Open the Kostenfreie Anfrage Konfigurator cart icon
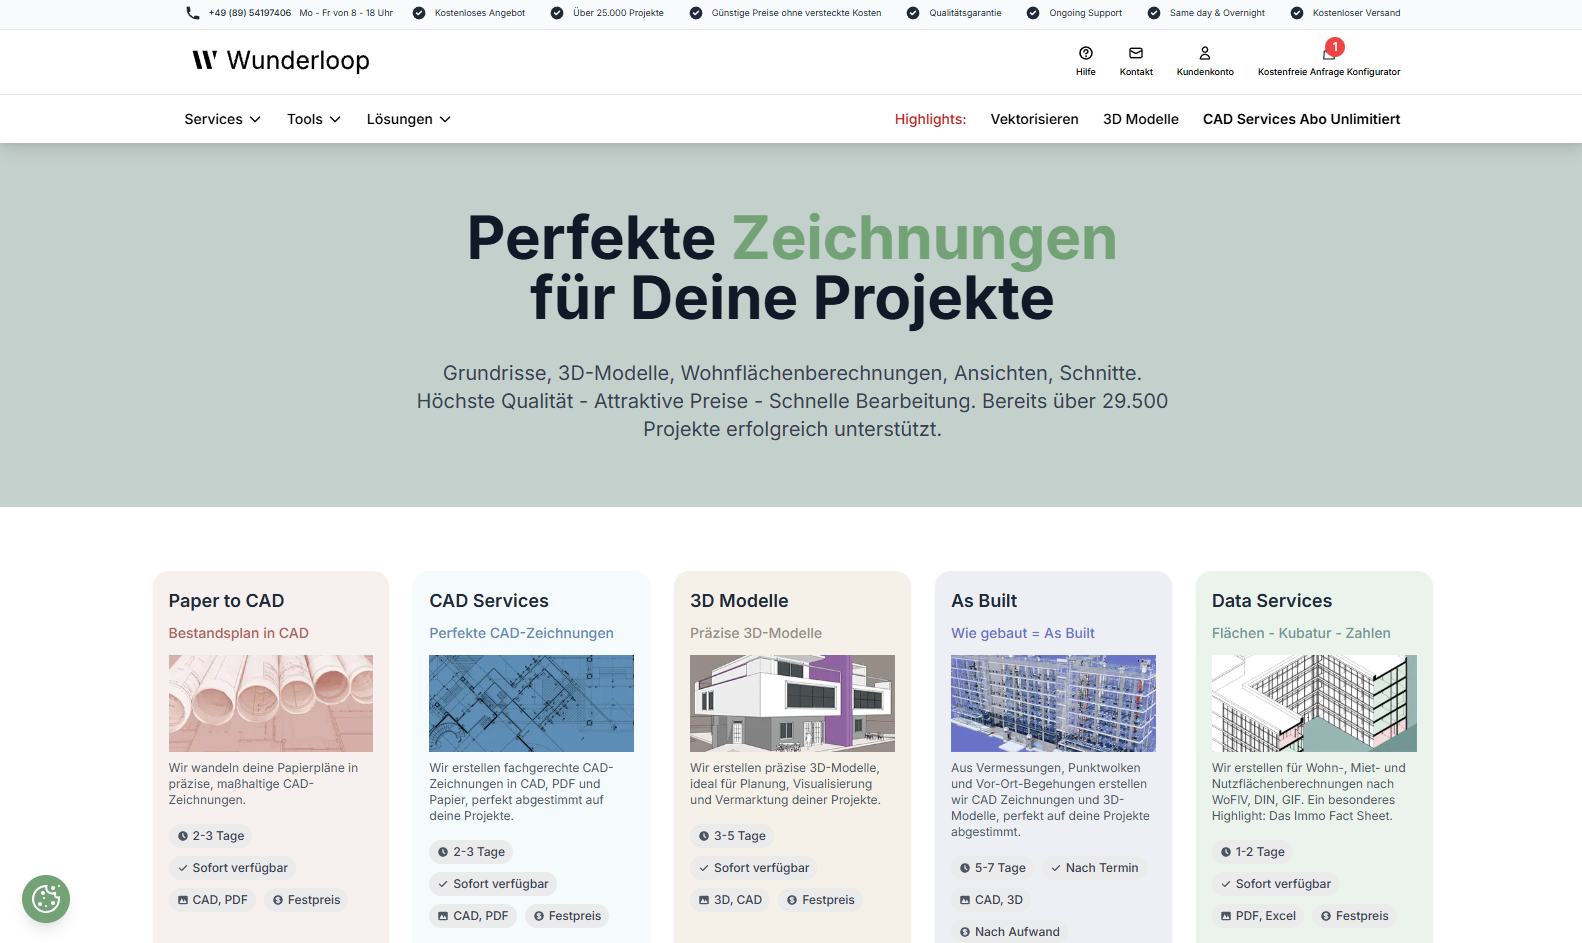This screenshot has height=943, width=1582. point(1328,54)
